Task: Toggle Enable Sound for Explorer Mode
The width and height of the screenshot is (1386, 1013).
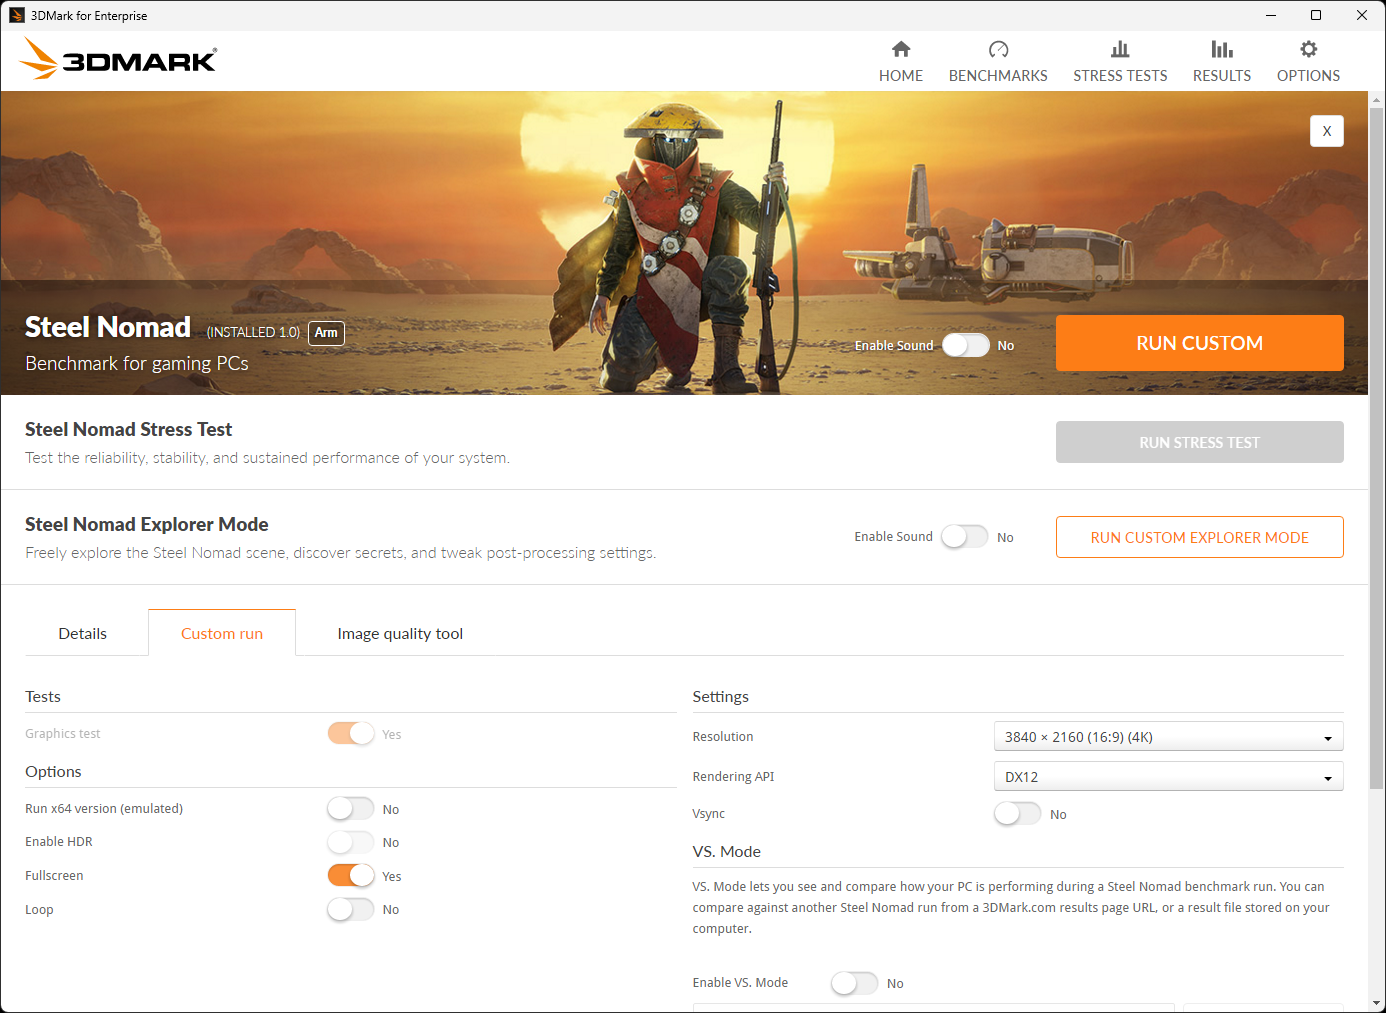Action: [x=965, y=537]
